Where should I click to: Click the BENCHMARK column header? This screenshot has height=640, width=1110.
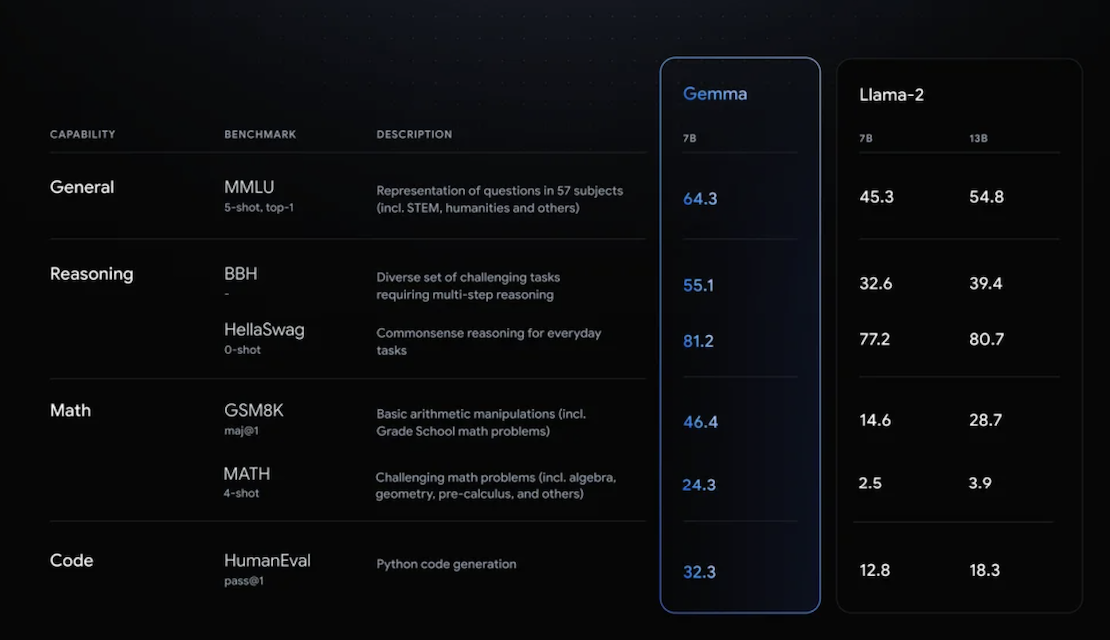[x=260, y=135]
